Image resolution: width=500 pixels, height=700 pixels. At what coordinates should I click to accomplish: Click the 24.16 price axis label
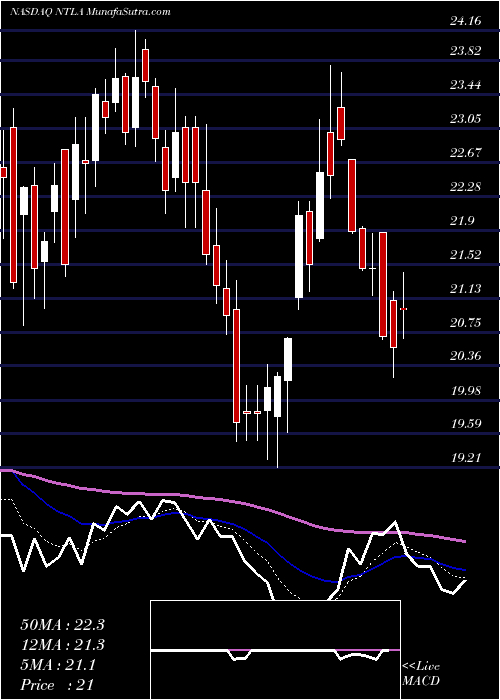pos(466,21)
